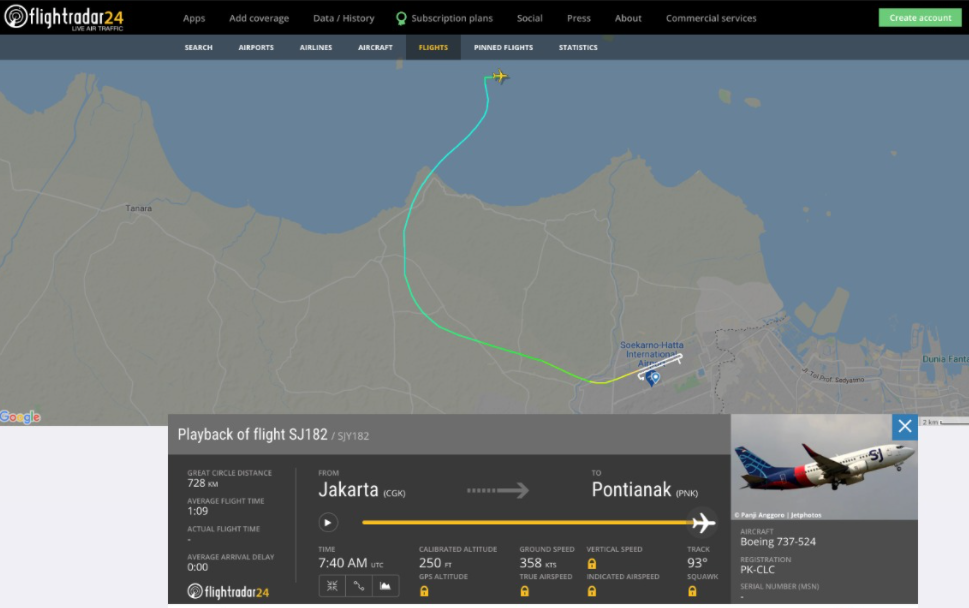Open the Data / History menu
This screenshot has width=969, height=608.
pyautogui.click(x=343, y=18)
